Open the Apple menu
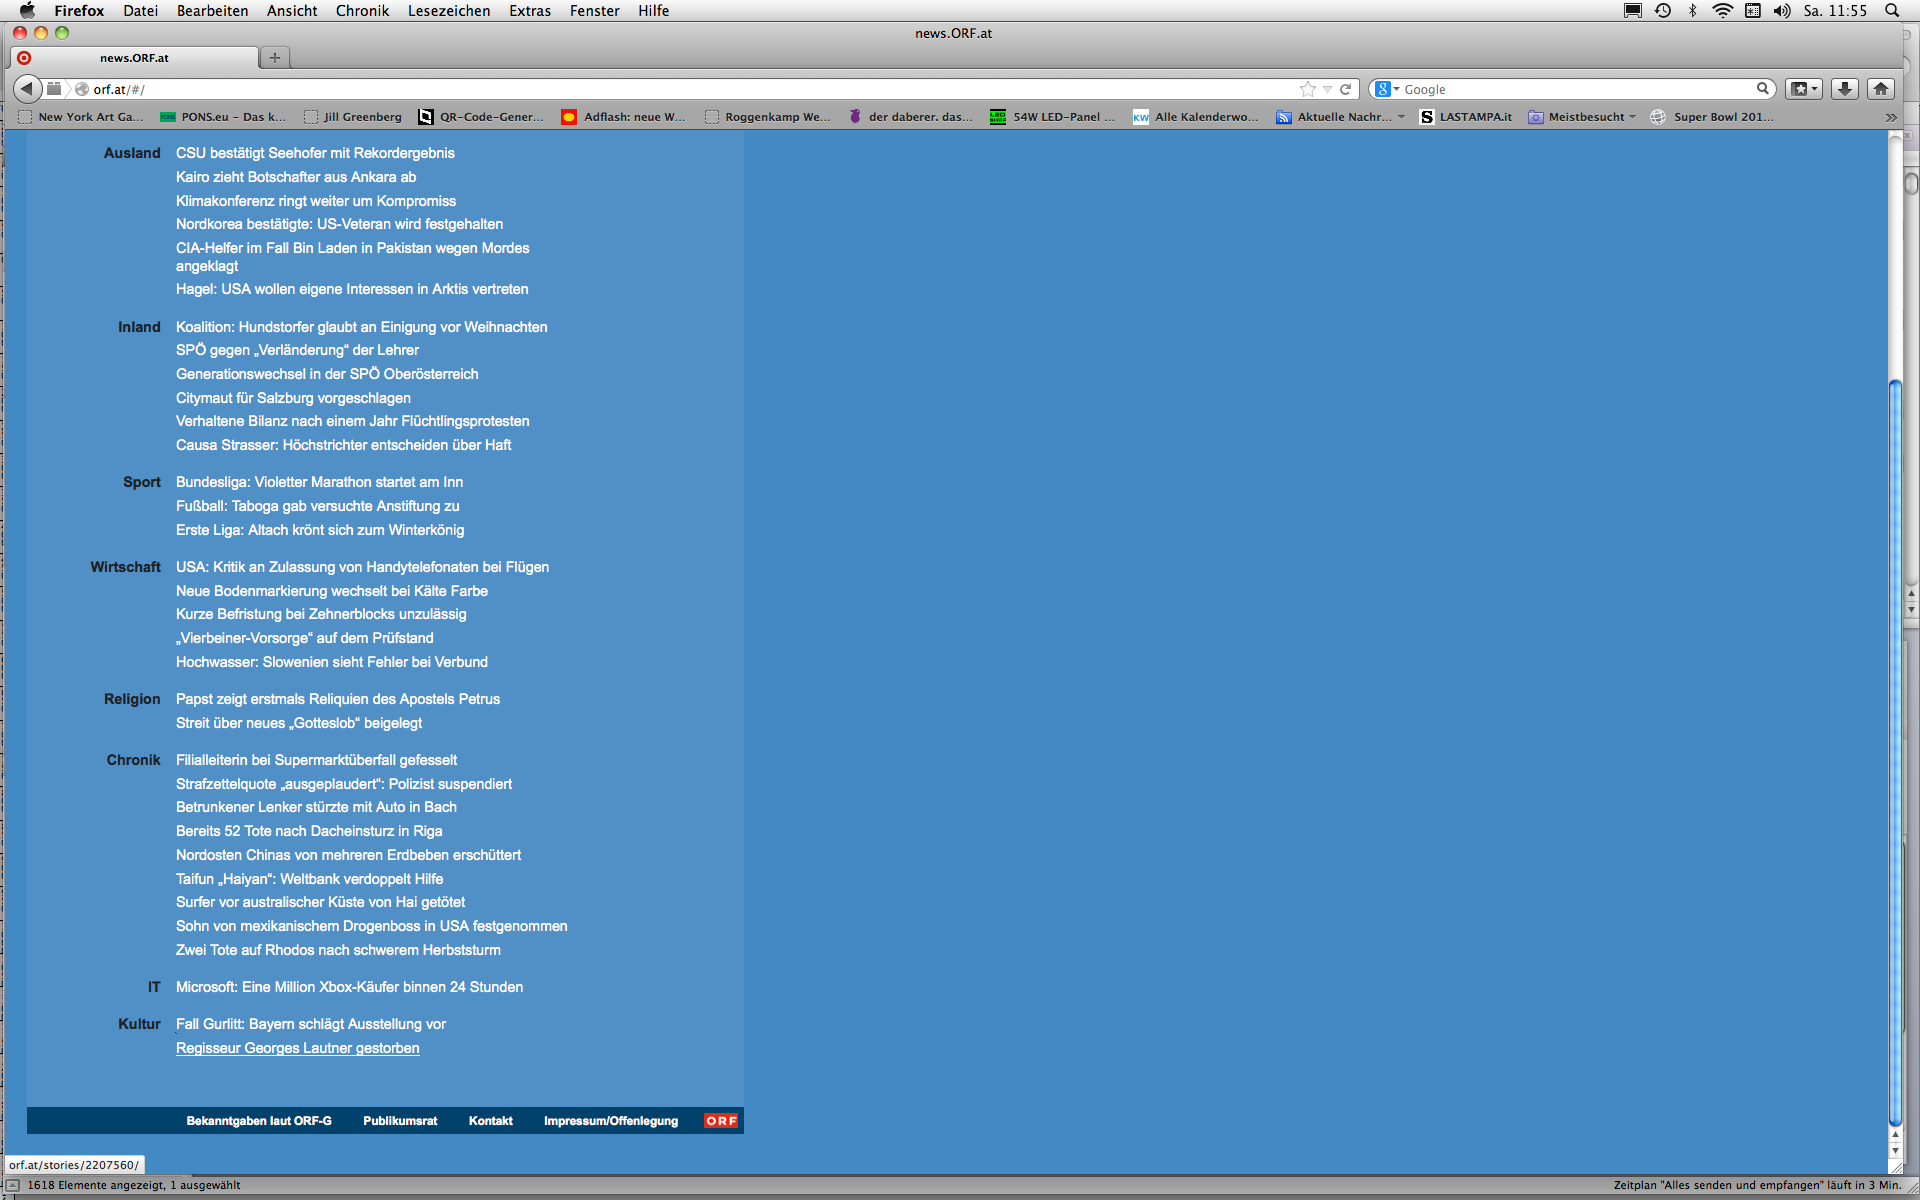The width and height of the screenshot is (1920, 1200). point(27,10)
